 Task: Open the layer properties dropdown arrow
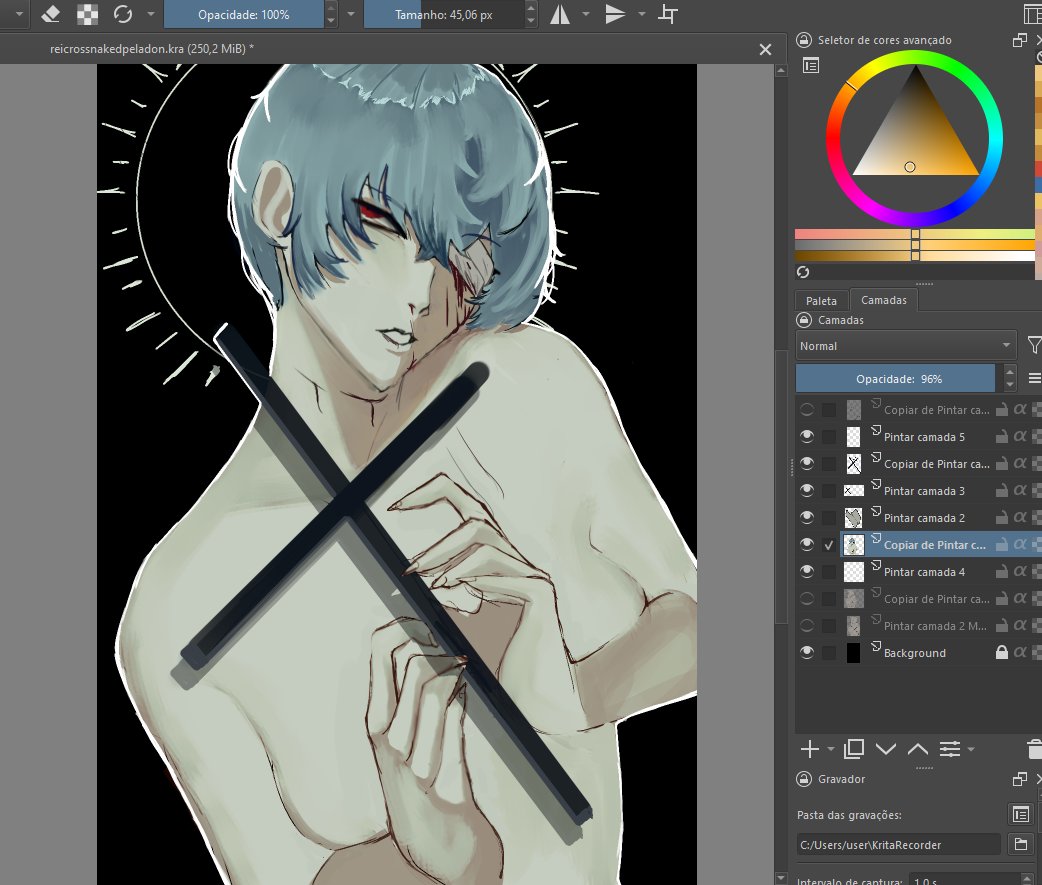(971, 749)
